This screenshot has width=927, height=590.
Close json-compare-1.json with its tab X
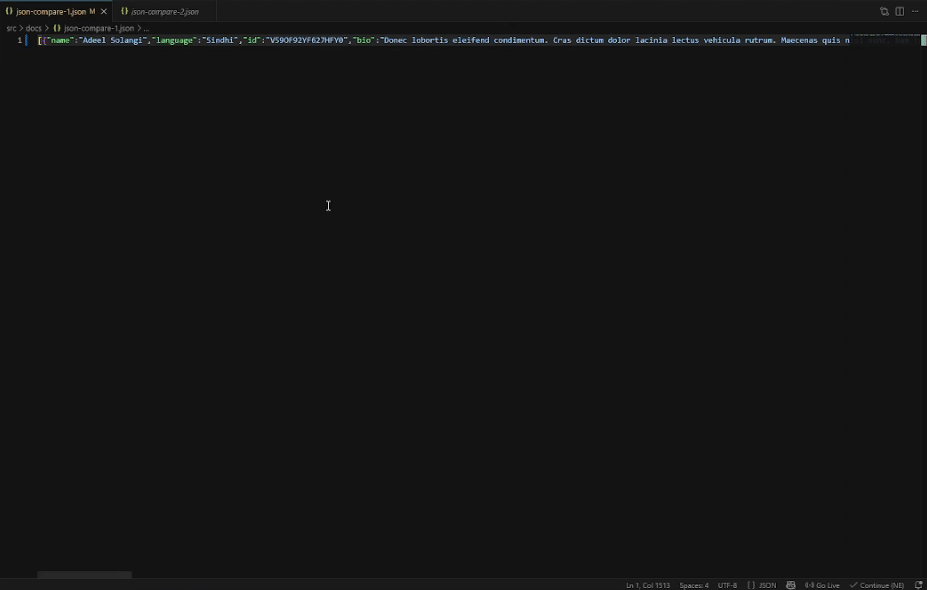pos(103,11)
